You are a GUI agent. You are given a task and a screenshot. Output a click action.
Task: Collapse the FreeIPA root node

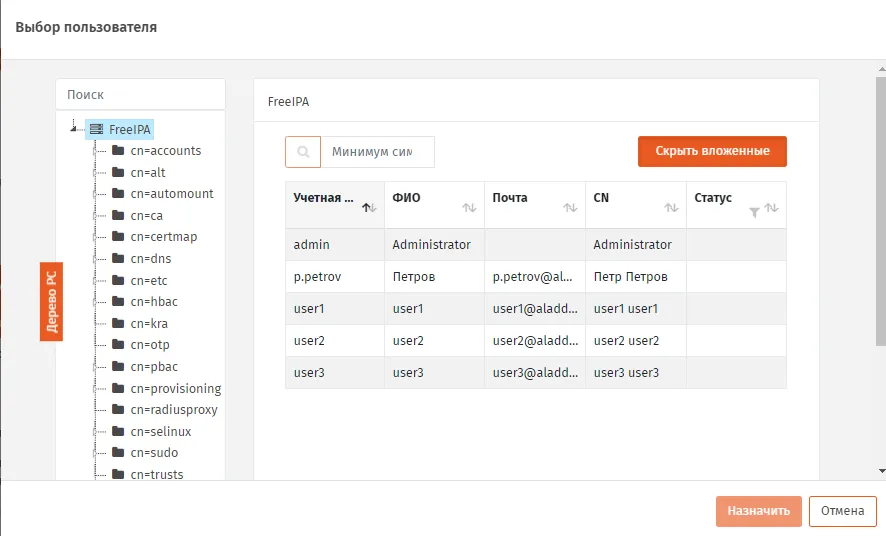coord(73,129)
